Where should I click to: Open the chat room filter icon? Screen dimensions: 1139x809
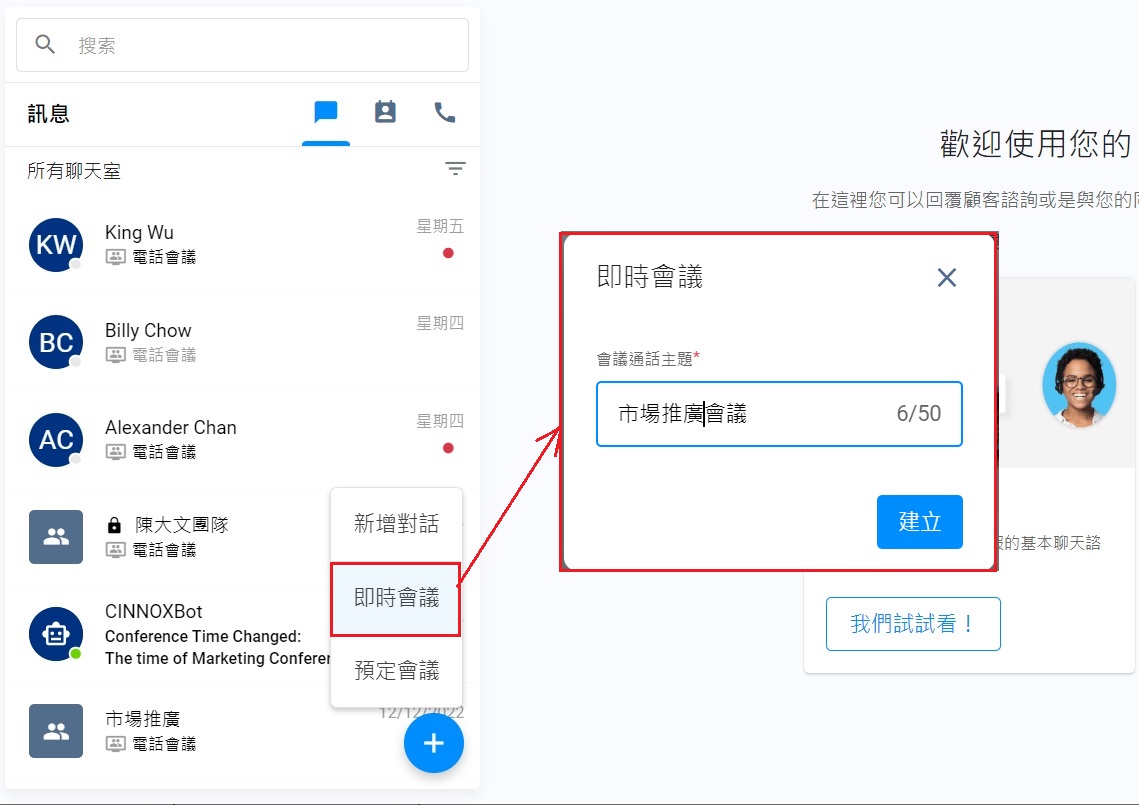[455, 169]
